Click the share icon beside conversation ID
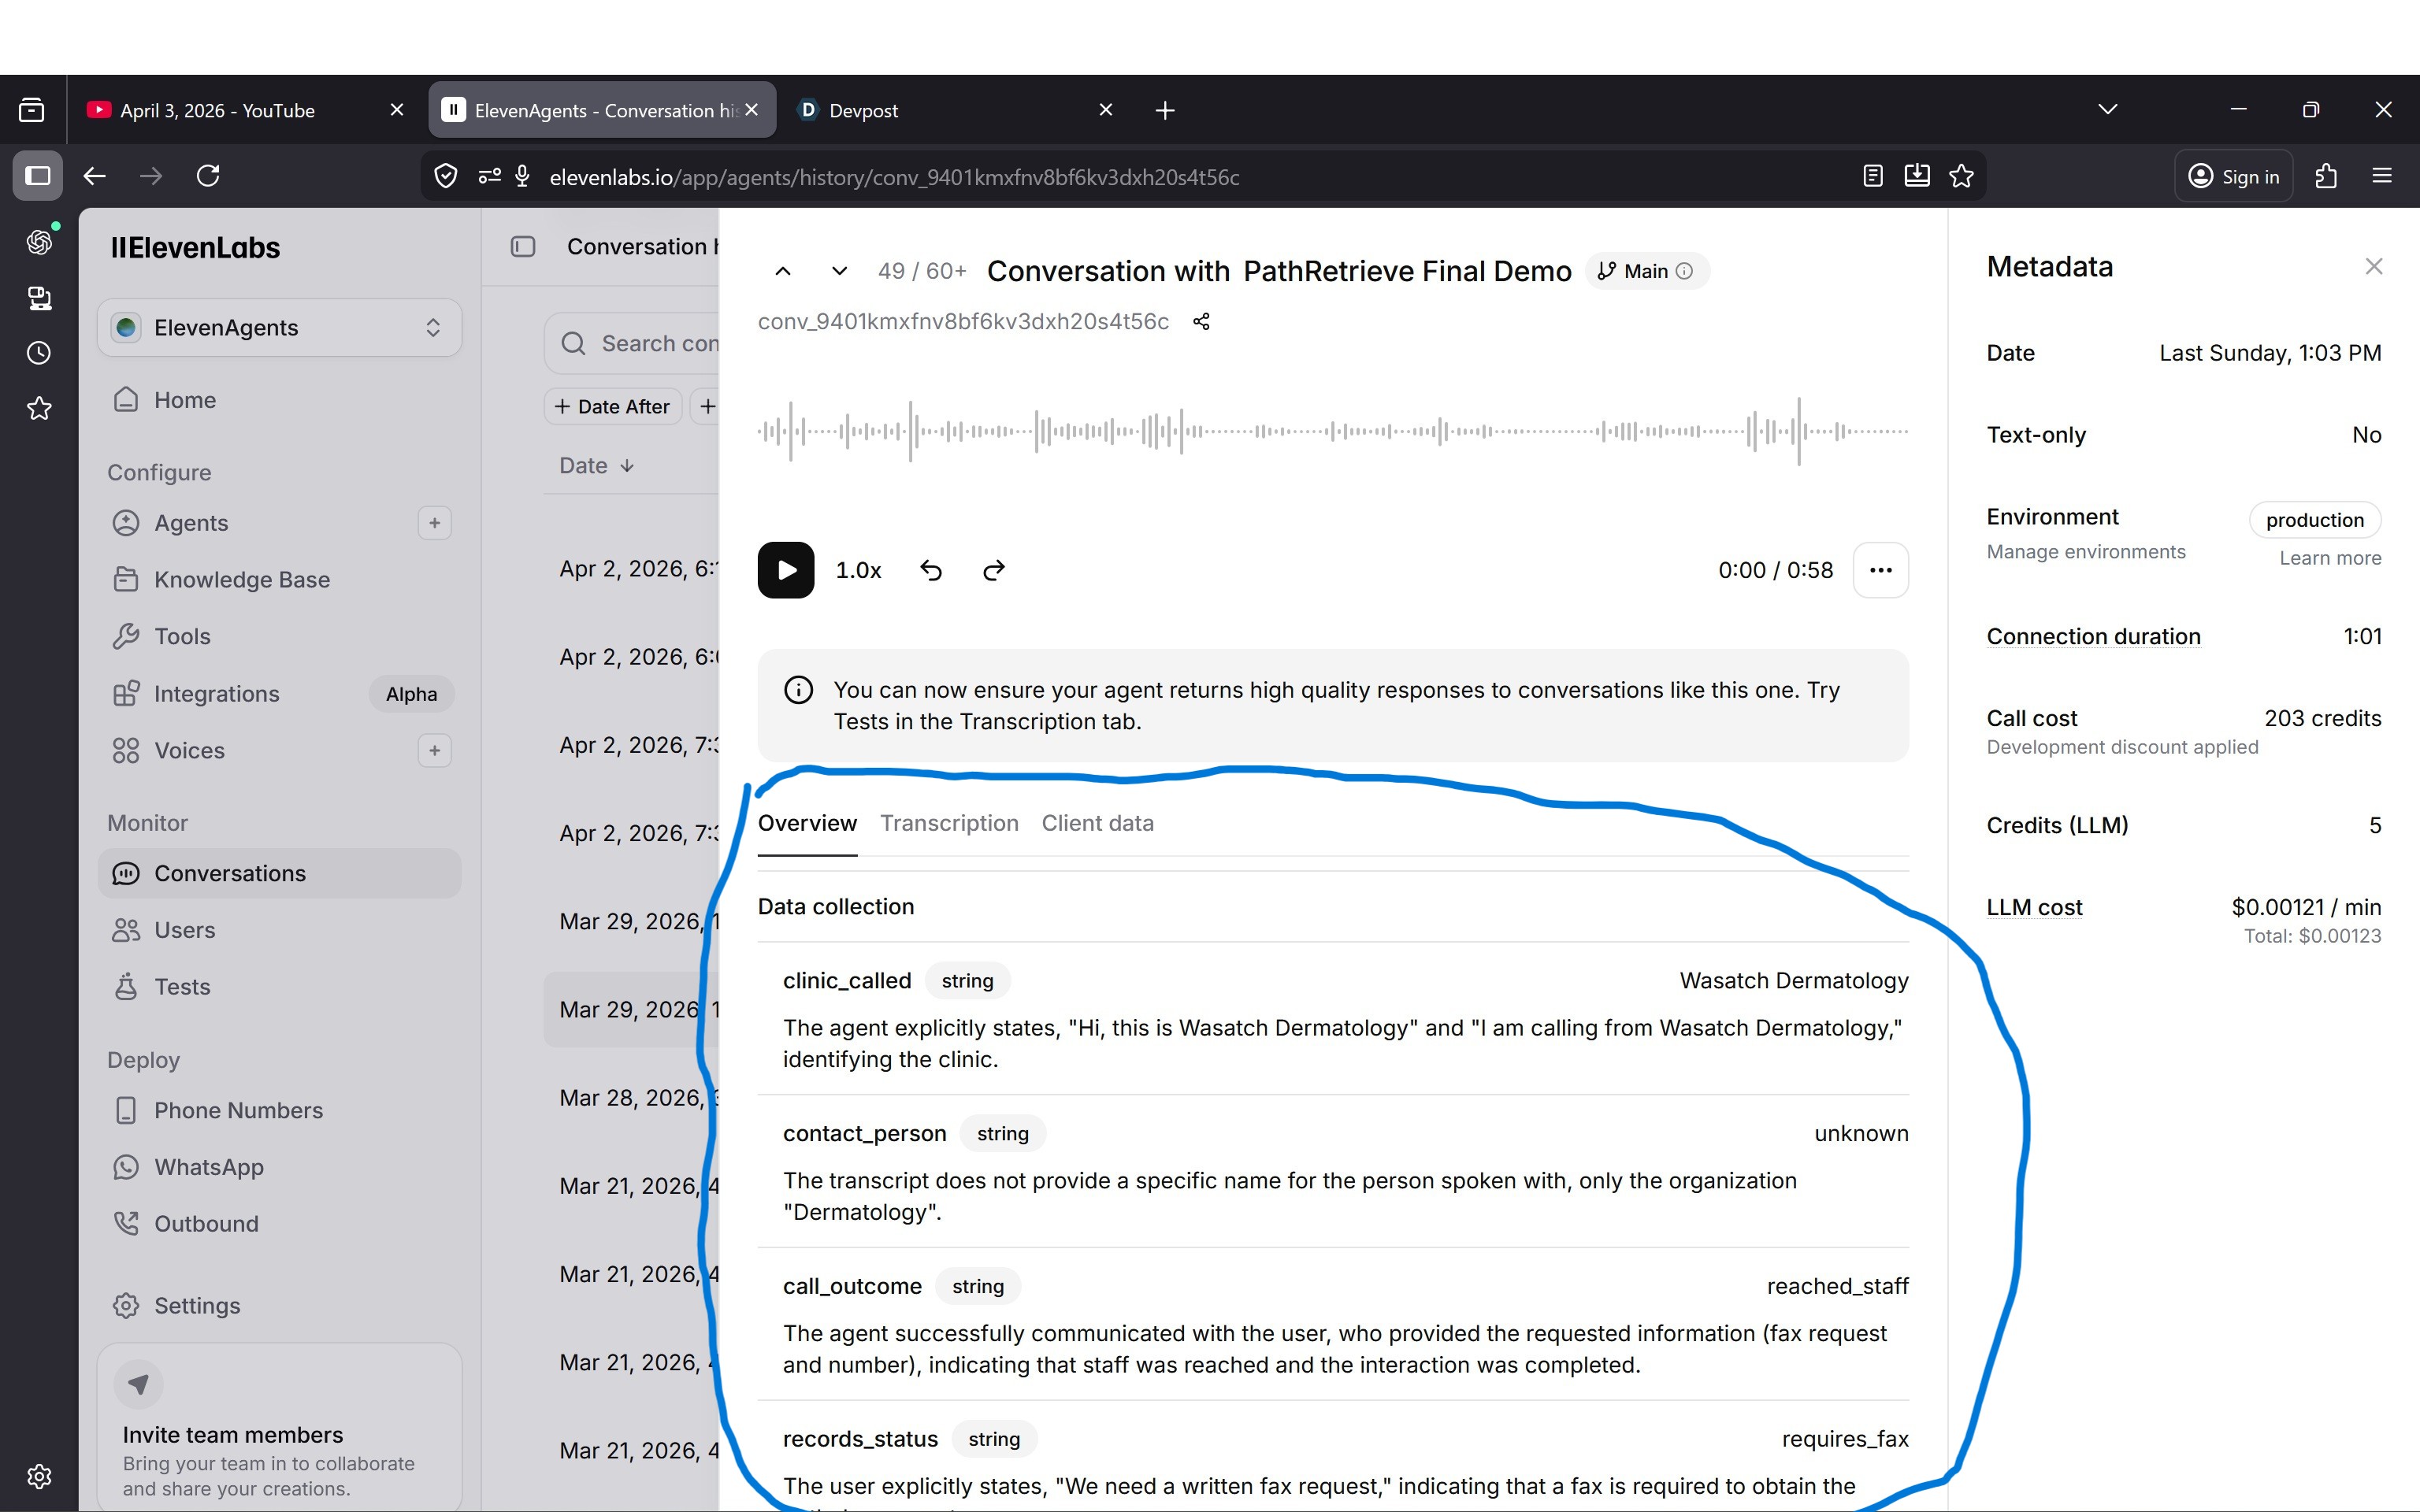 pos(1201,321)
